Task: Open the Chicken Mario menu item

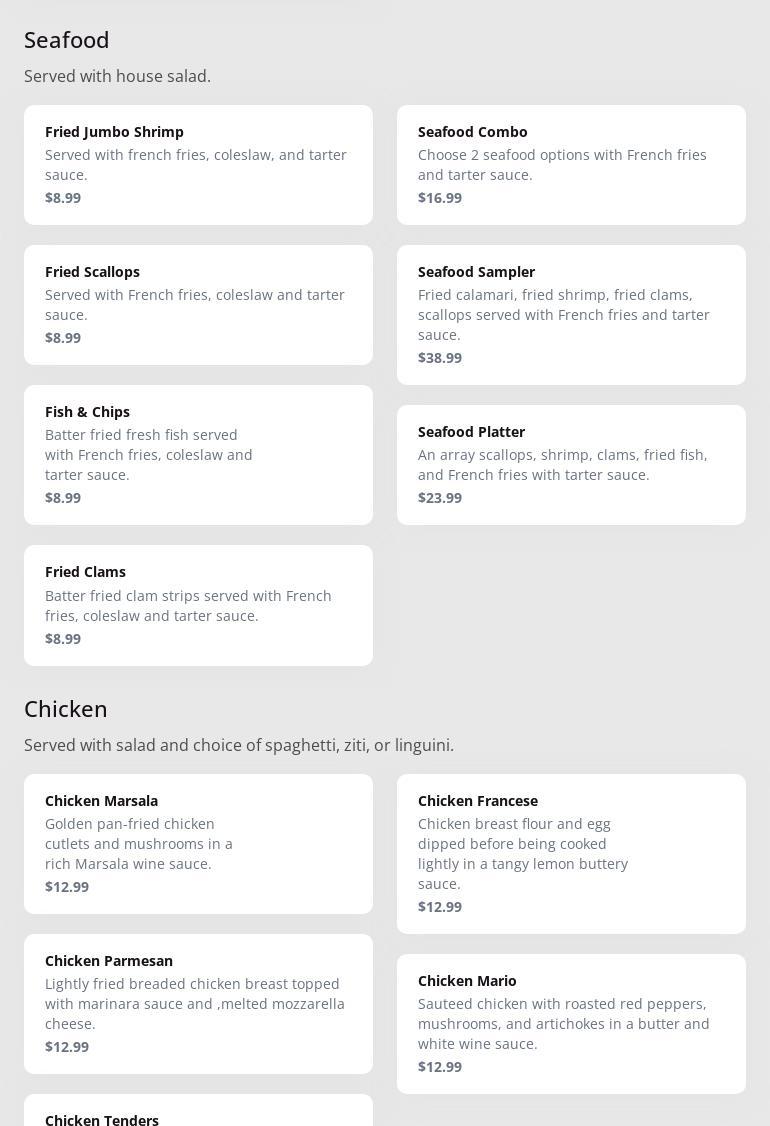Action: point(571,1023)
